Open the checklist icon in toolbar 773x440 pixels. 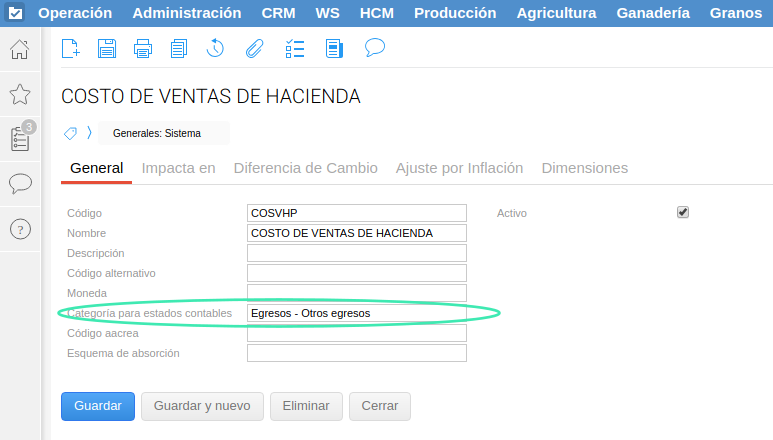click(x=294, y=48)
